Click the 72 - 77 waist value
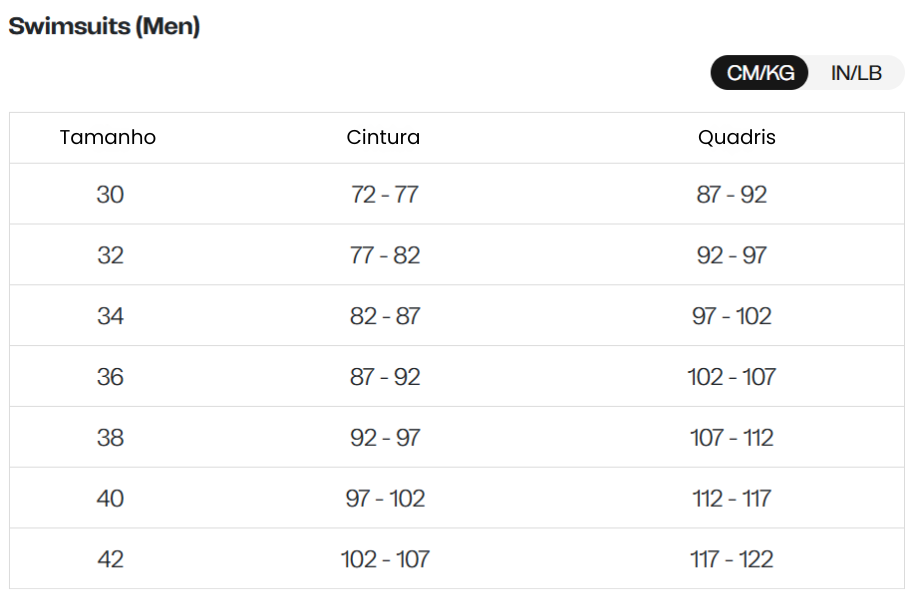The height and width of the screenshot is (594, 913). tap(384, 195)
